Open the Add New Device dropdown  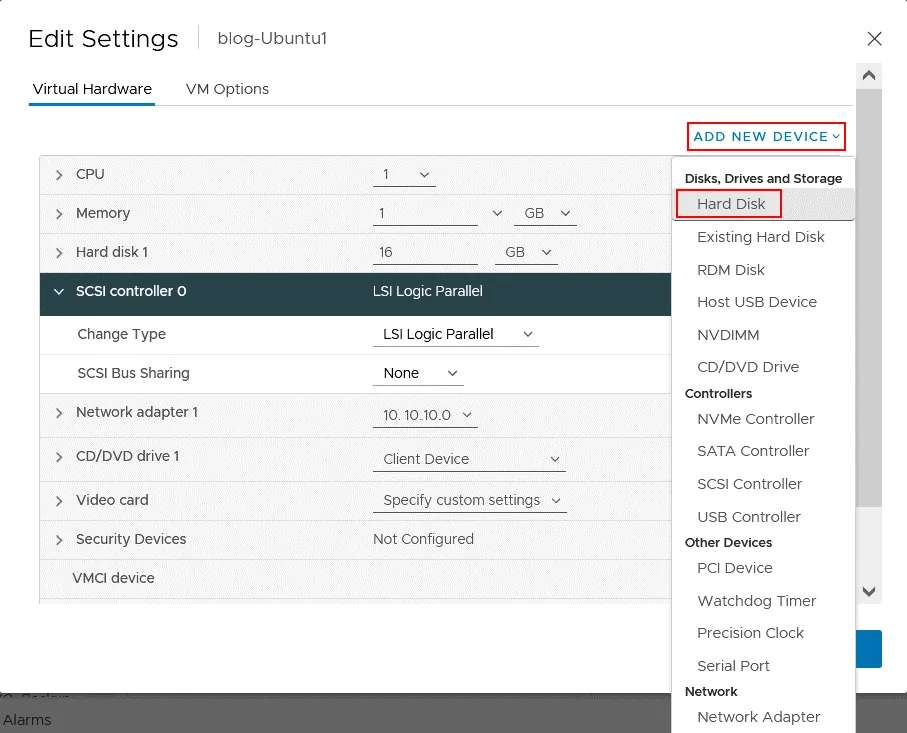pos(766,136)
